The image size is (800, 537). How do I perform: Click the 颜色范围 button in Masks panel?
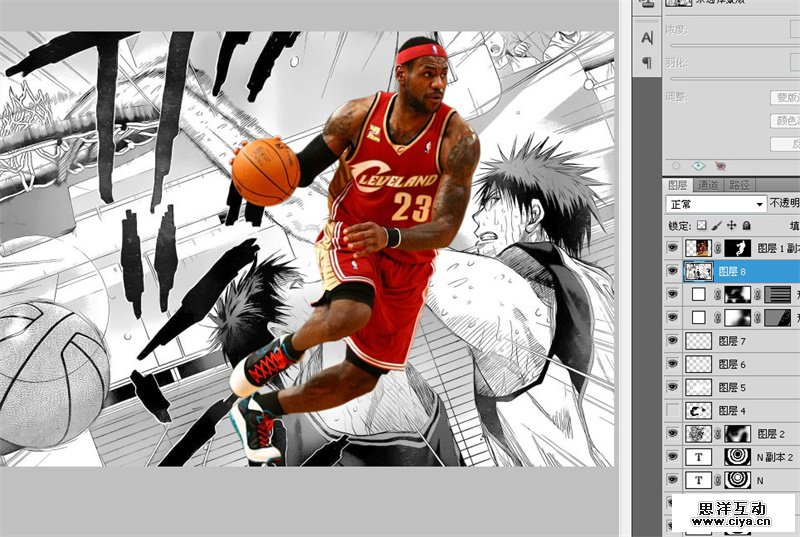pyautogui.click(x=785, y=121)
